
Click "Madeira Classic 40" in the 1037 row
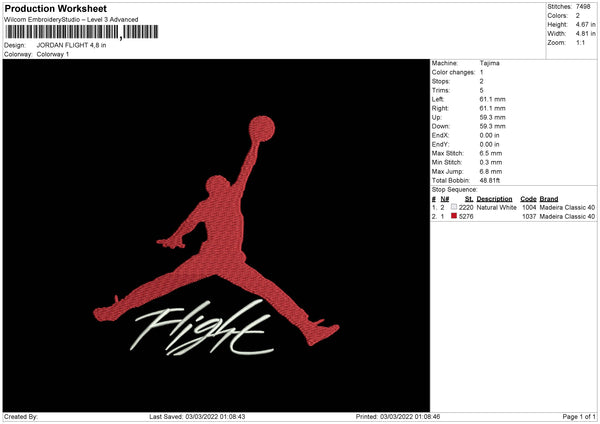pos(567,217)
